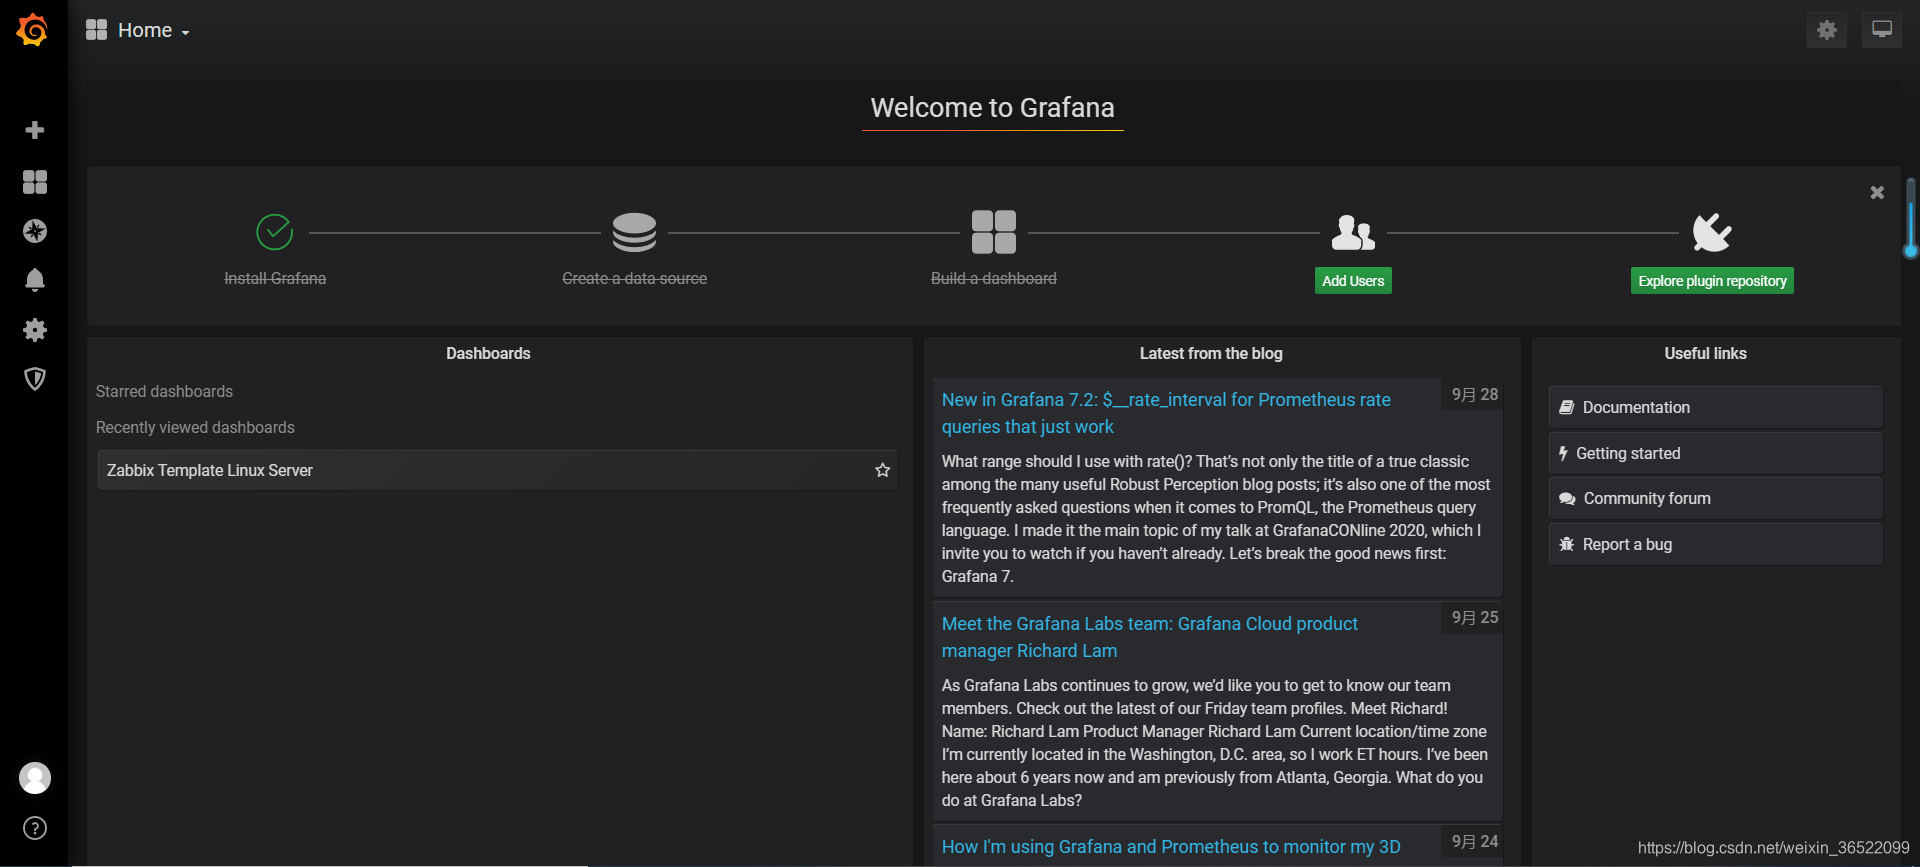Screen dimensions: 1920x867
Task: Click the page vertical scrollbar thumb
Action: point(1911,218)
